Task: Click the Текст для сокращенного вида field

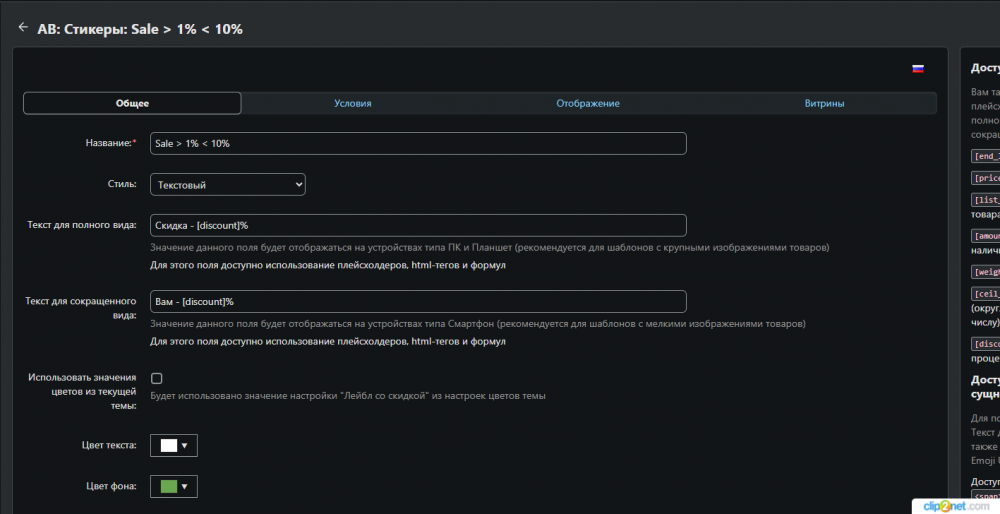Action: click(x=418, y=301)
